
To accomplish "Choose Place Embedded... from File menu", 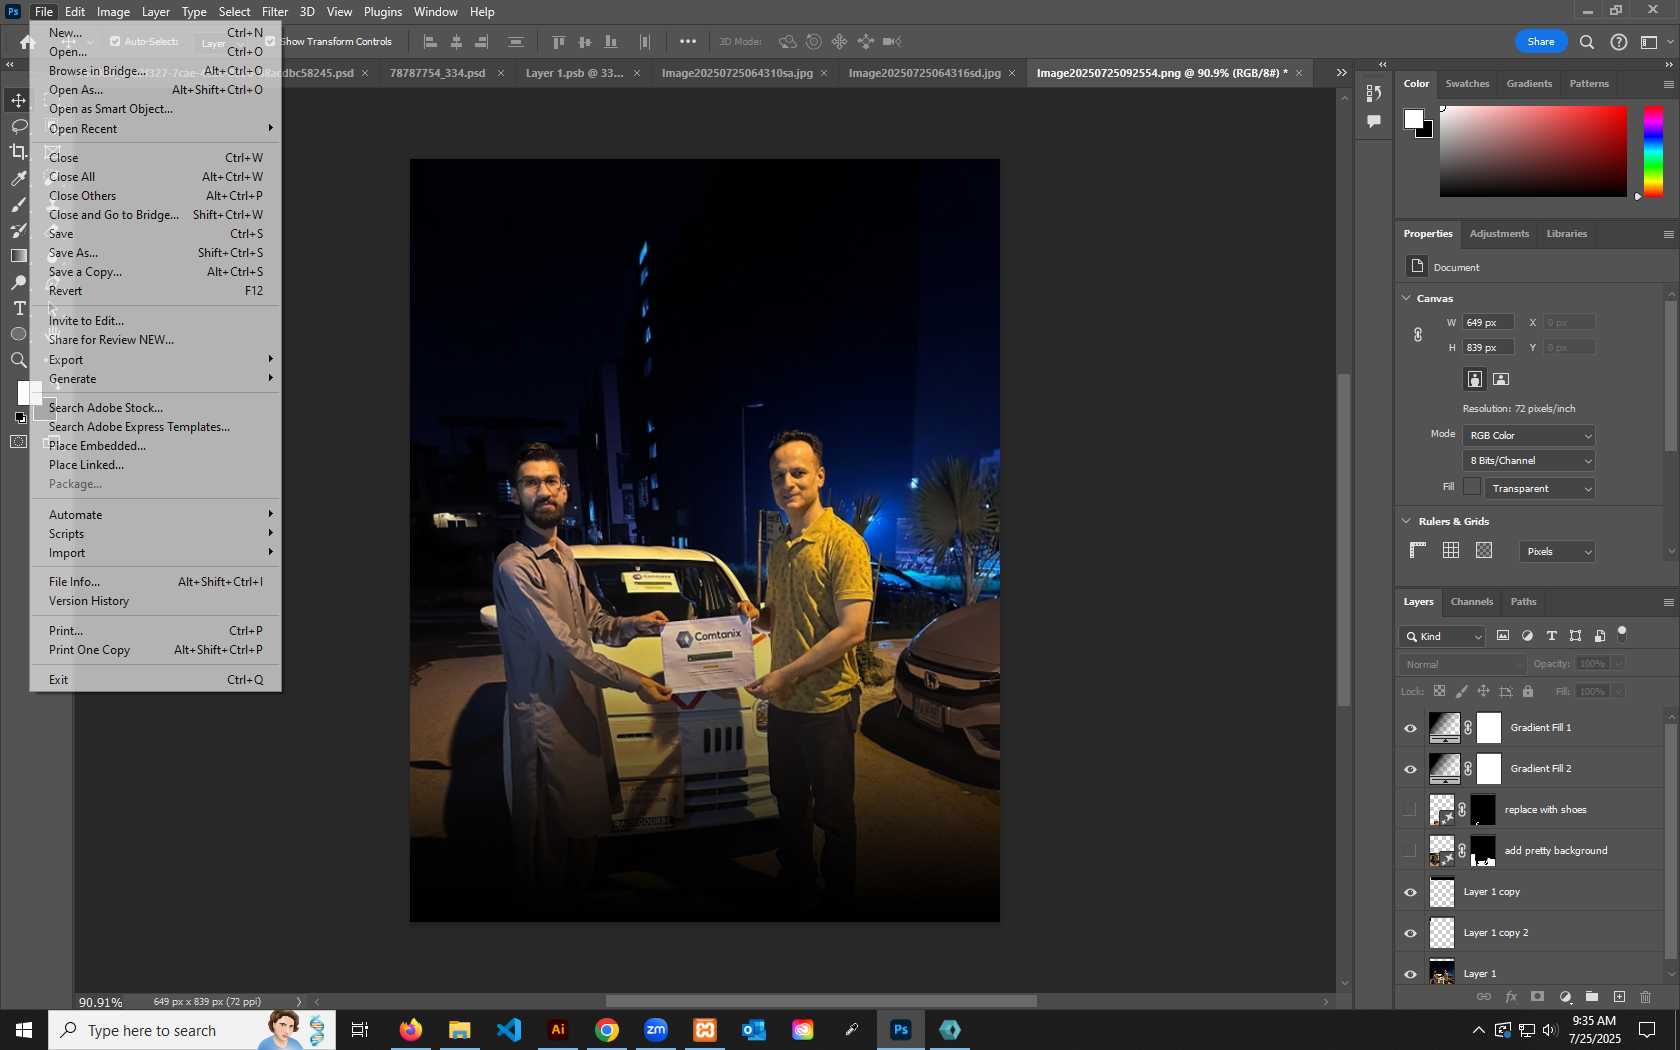I will tap(156, 446).
